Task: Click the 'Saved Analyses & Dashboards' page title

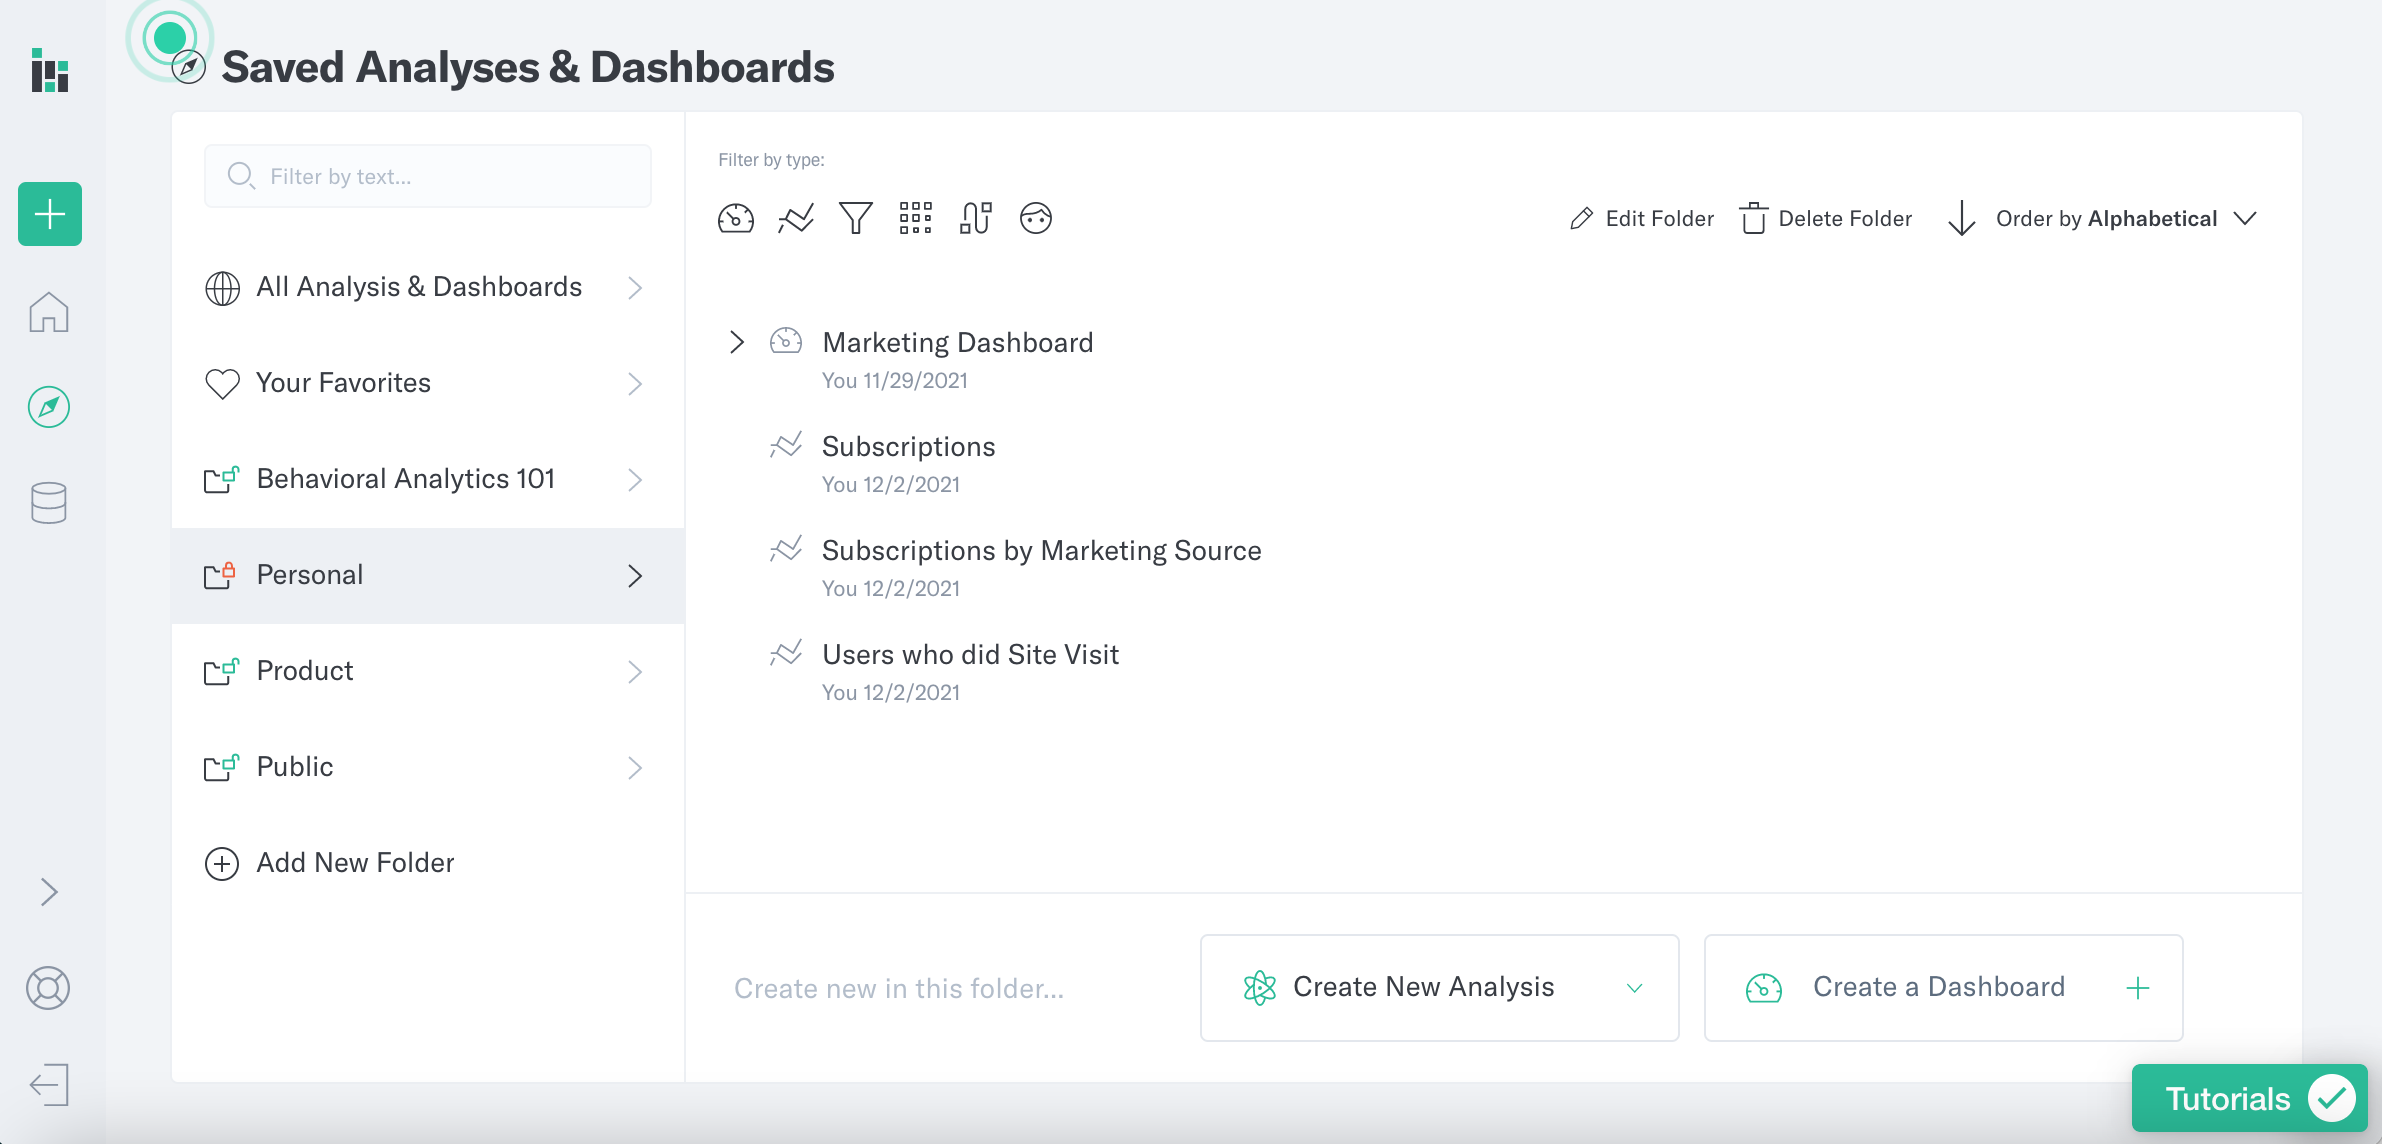Action: click(528, 67)
